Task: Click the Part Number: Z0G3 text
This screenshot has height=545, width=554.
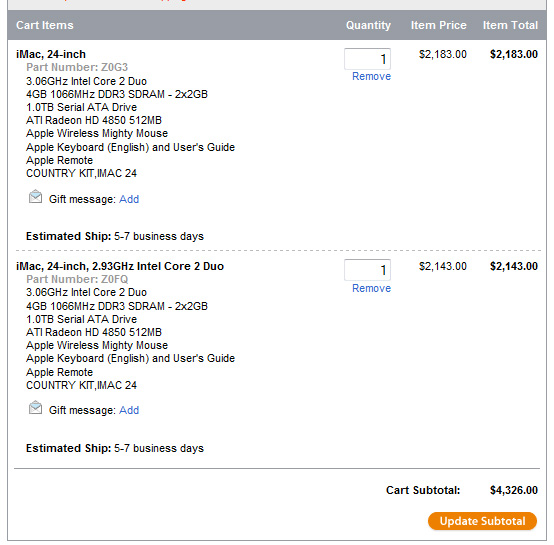Action: pos(77,67)
